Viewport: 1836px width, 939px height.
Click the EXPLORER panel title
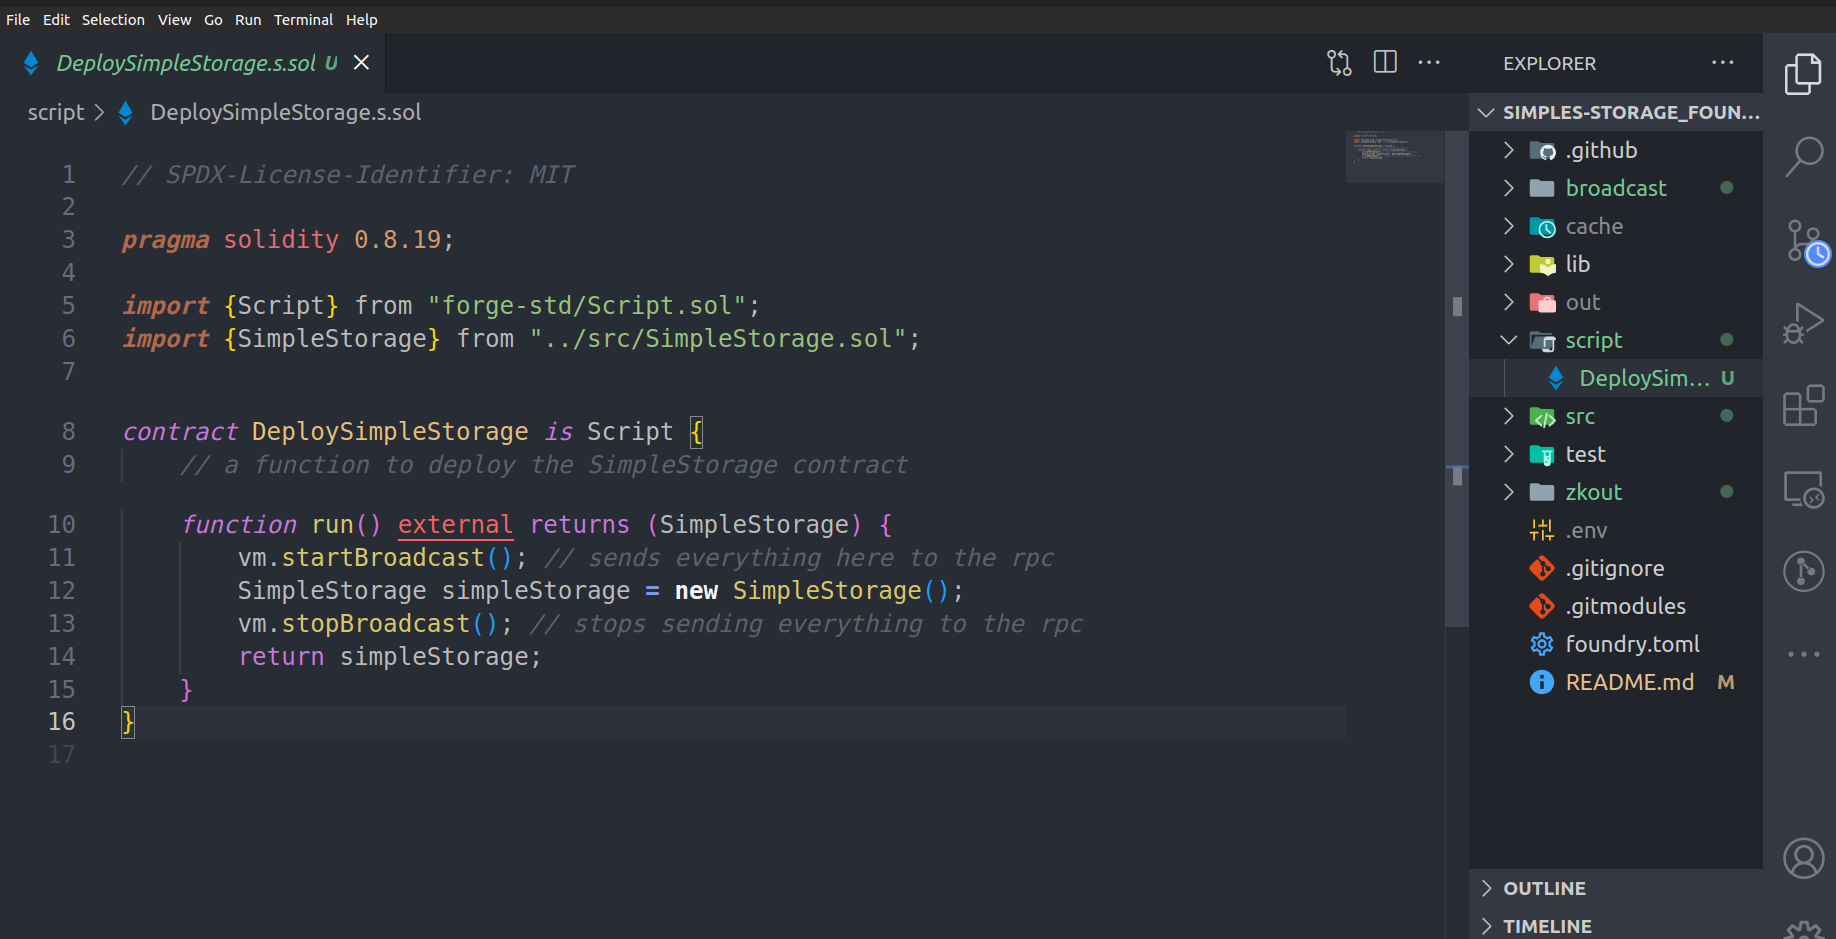(x=1549, y=63)
